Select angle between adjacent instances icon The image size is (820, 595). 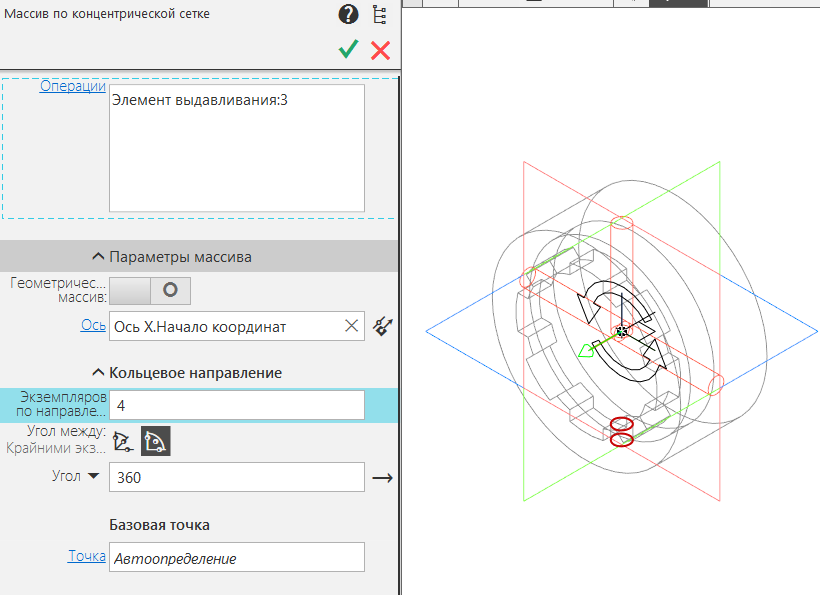pos(123,441)
